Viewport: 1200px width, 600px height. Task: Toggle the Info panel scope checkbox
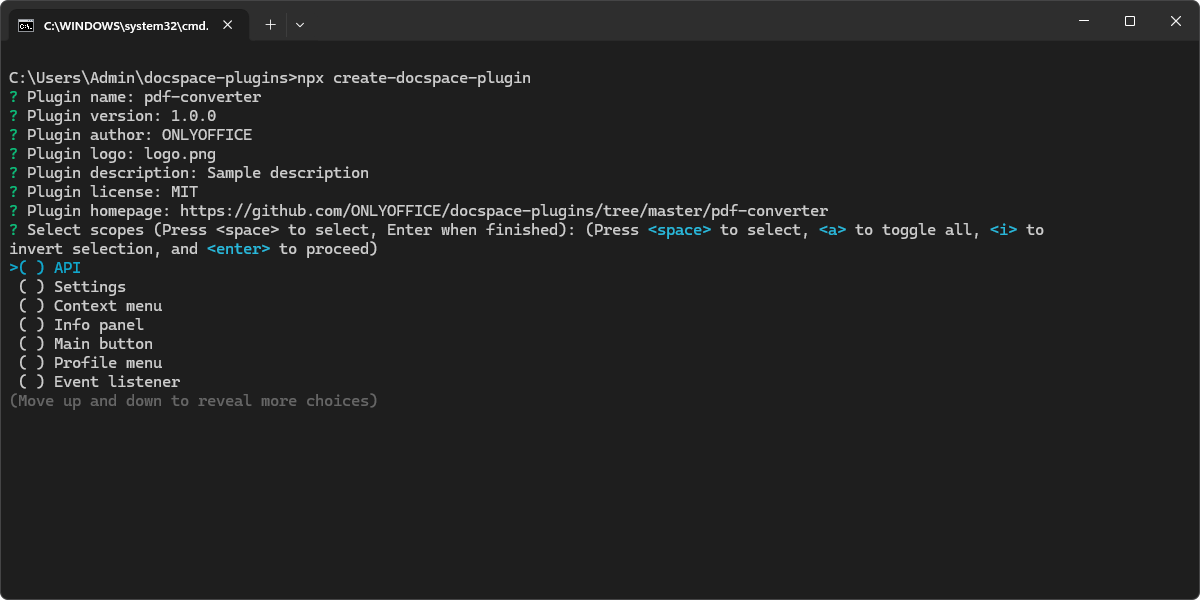click(x=32, y=325)
